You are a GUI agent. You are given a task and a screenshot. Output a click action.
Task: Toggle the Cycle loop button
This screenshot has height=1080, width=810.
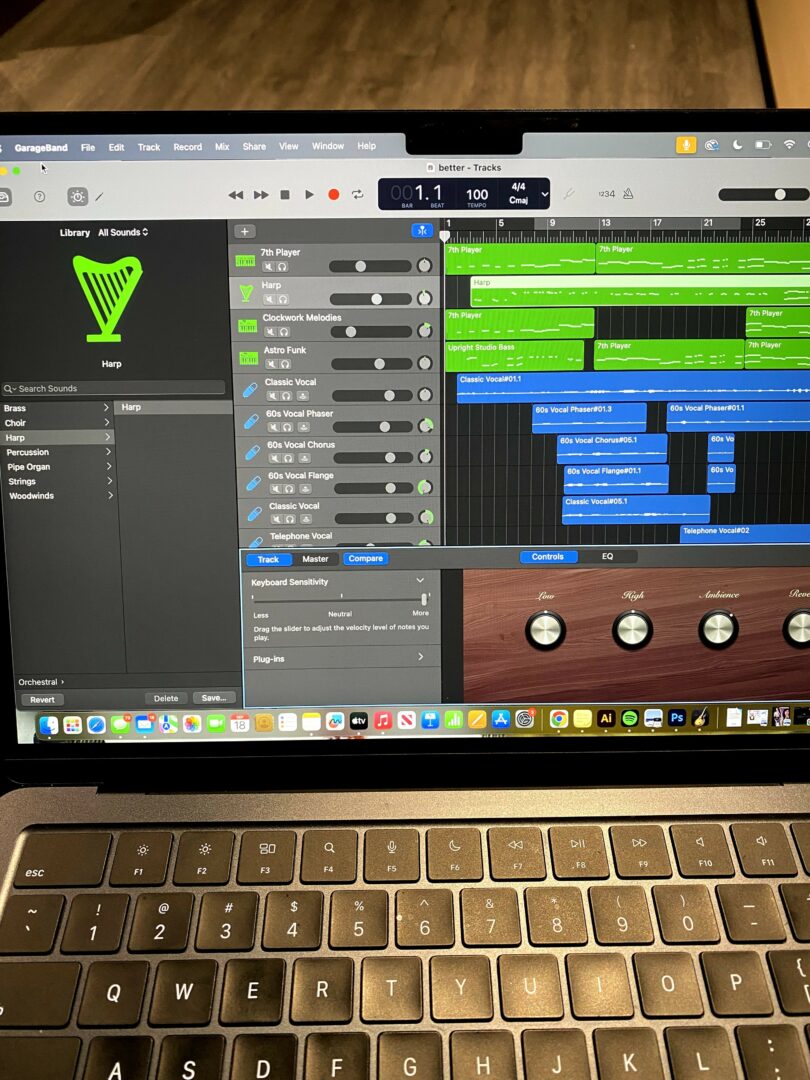pyautogui.click(x=357, y=195)
